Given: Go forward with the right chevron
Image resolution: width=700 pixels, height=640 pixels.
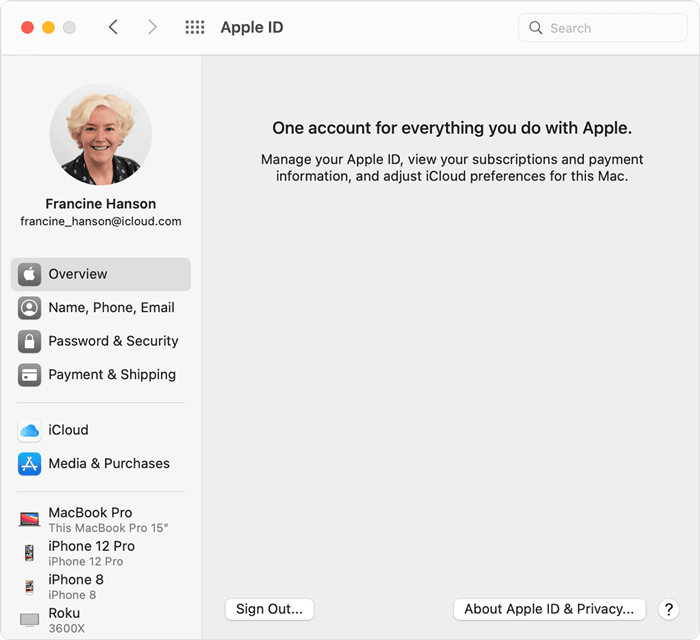Looking at the screenshot, I should [152, 27].
